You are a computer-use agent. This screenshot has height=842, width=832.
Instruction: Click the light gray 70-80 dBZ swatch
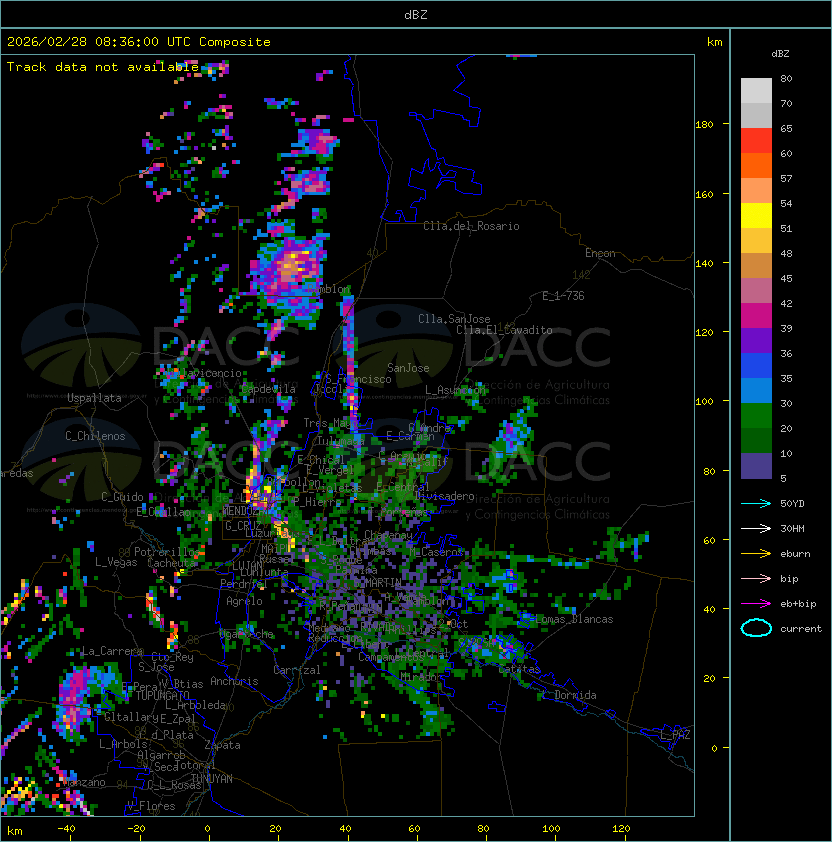(x=756, y=91)
